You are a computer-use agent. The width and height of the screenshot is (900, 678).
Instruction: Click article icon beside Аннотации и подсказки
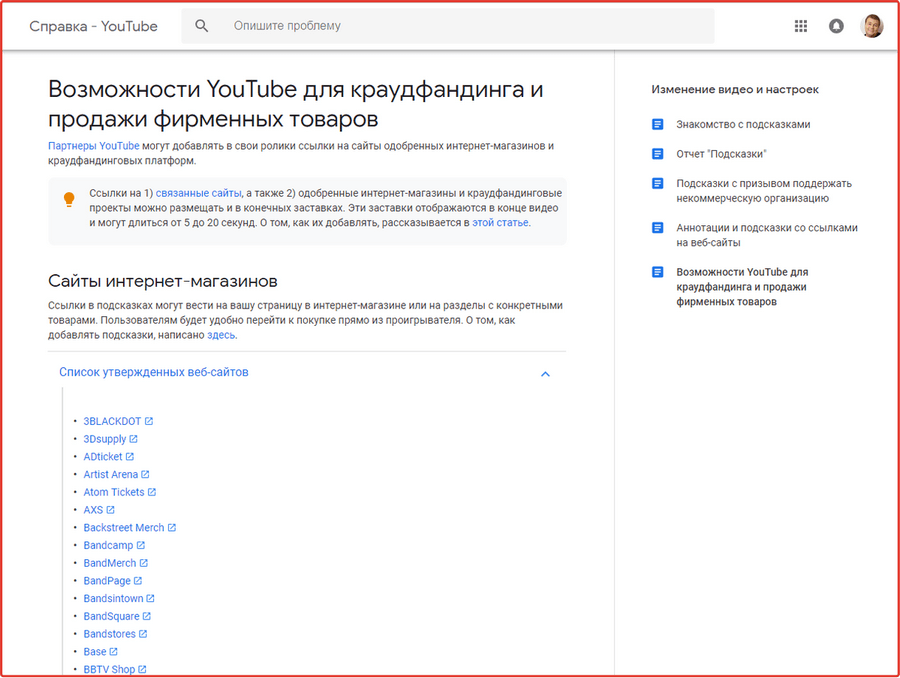coord(658,228)
